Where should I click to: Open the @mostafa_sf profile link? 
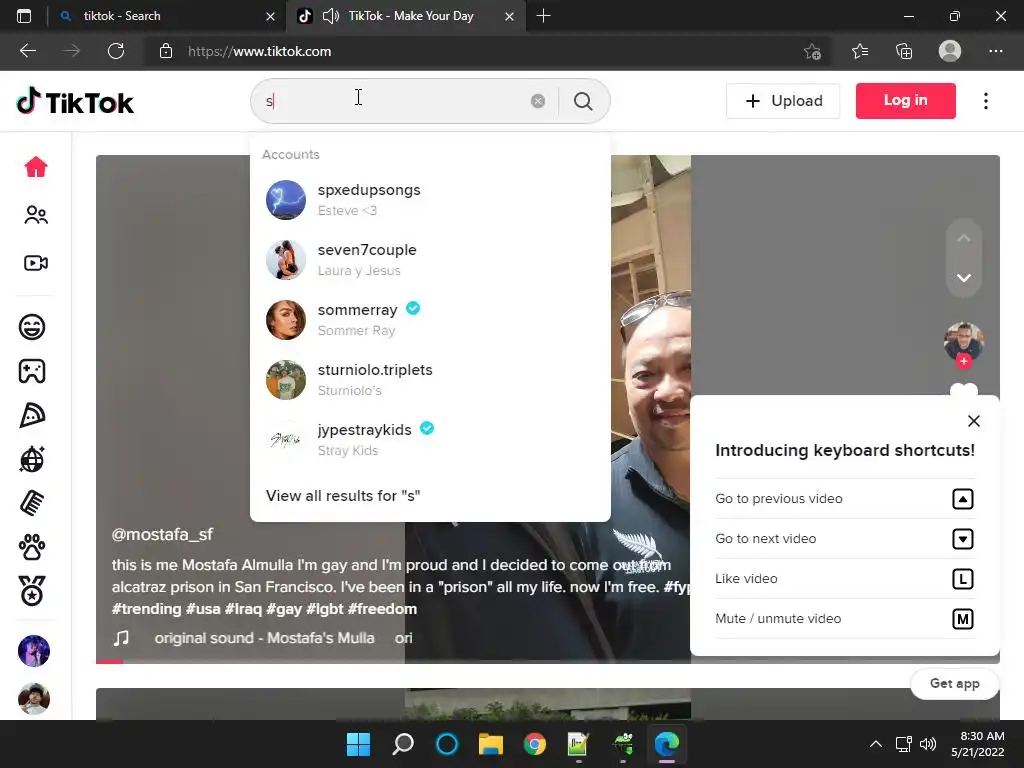(162, 534)
